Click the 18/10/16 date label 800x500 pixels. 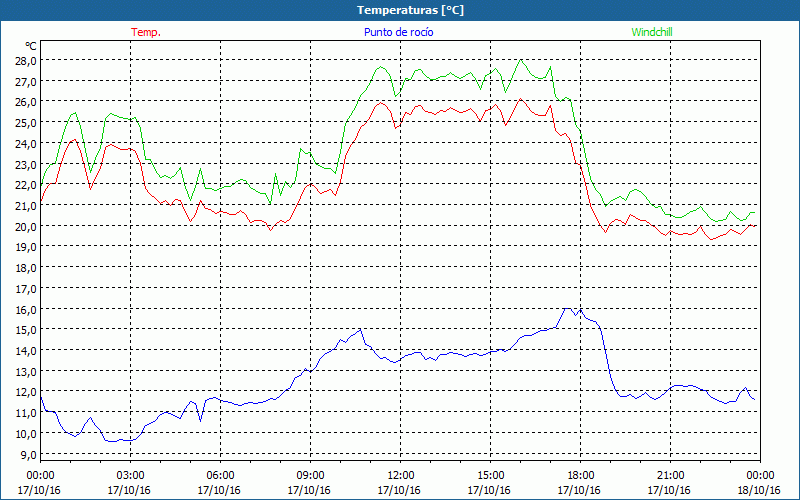(759, 490)
